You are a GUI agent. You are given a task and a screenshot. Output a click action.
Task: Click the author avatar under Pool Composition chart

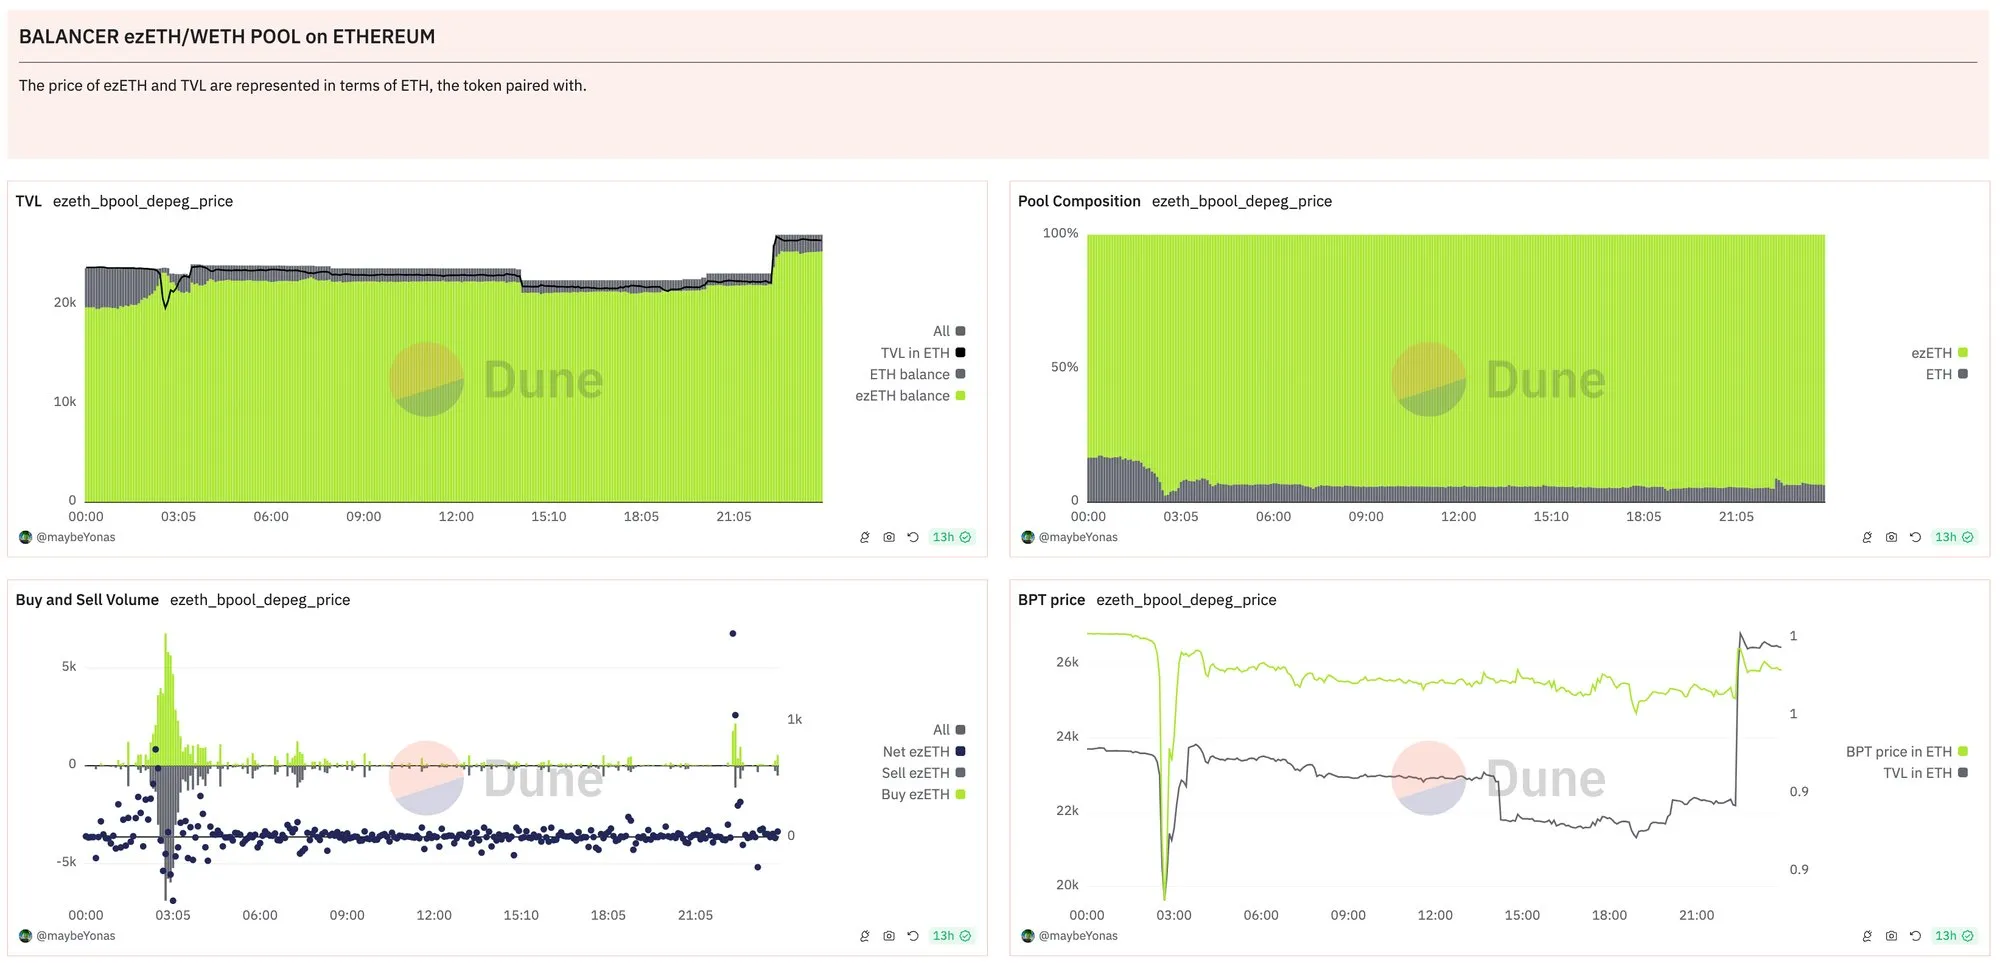[x=1028, y=537]
